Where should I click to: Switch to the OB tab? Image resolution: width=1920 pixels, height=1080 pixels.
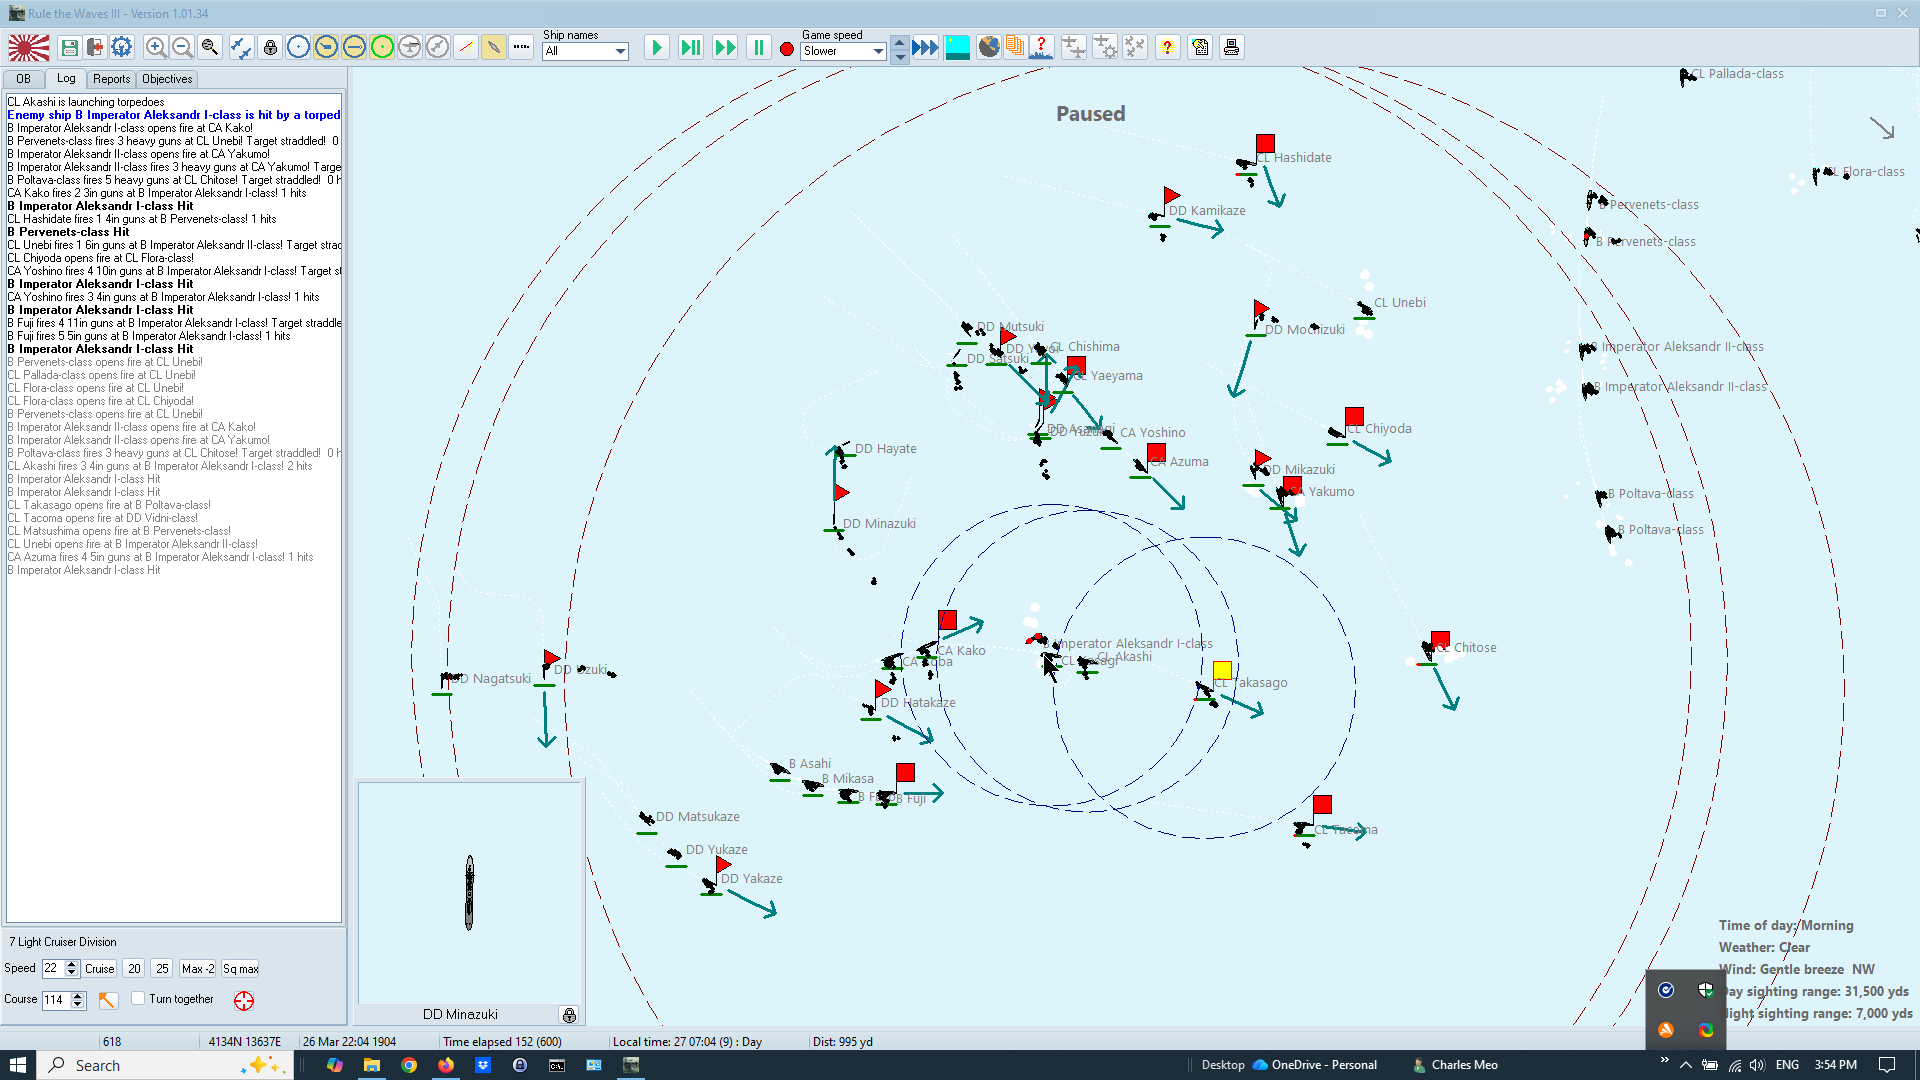(24, 79)
